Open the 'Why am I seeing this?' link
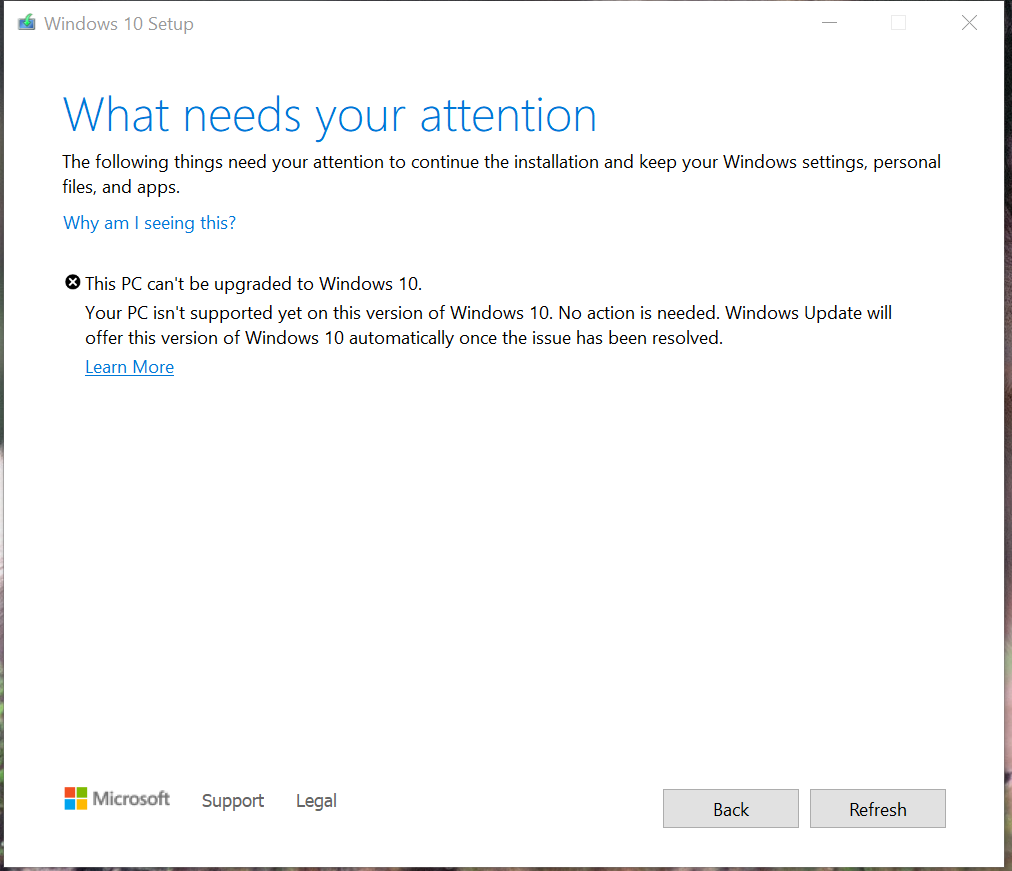1012x871 pixels. pos(149,223)
